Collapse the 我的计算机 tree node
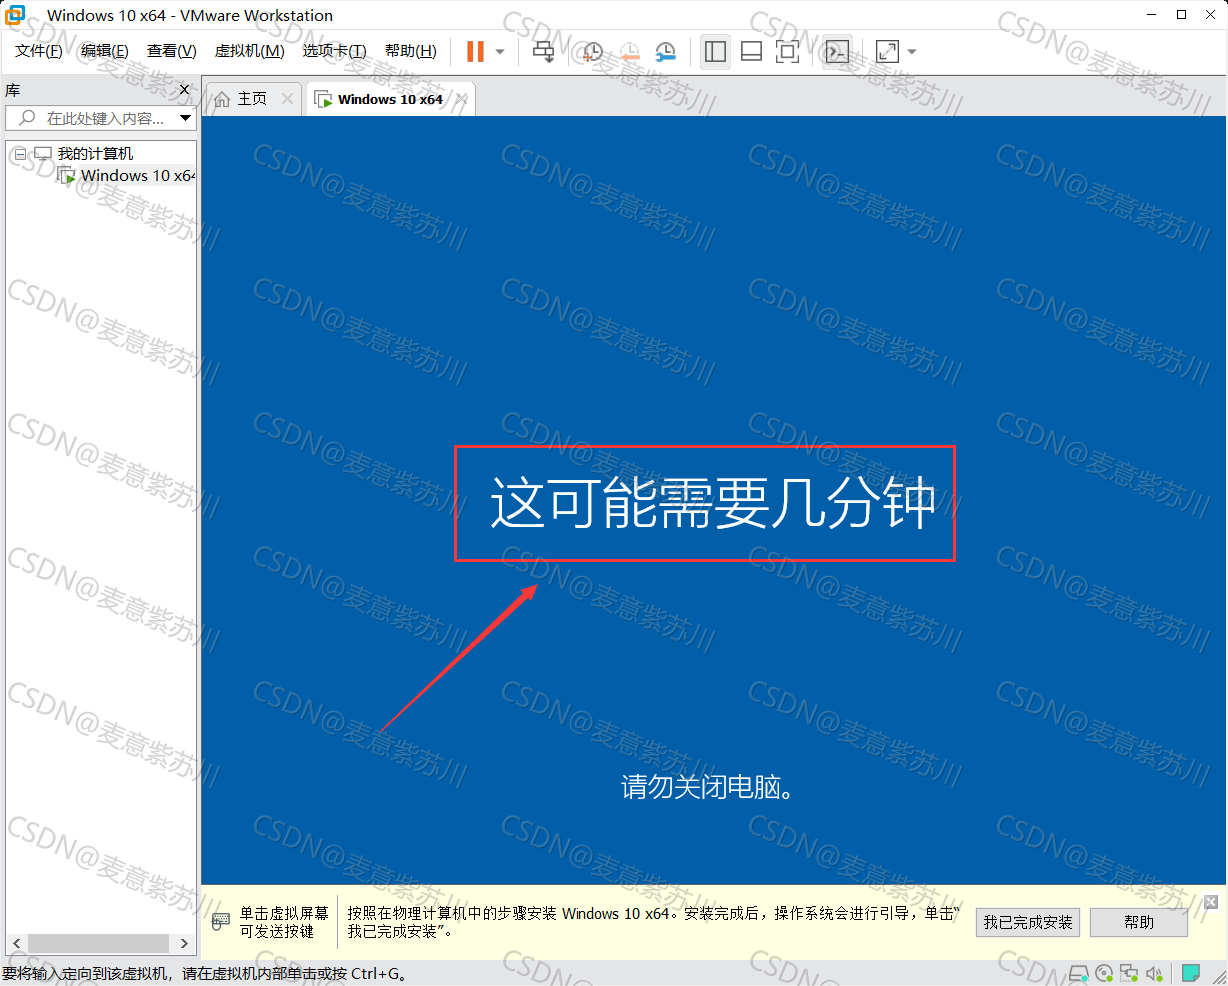This screenshot has height=986, width=1228. point(20,154)
